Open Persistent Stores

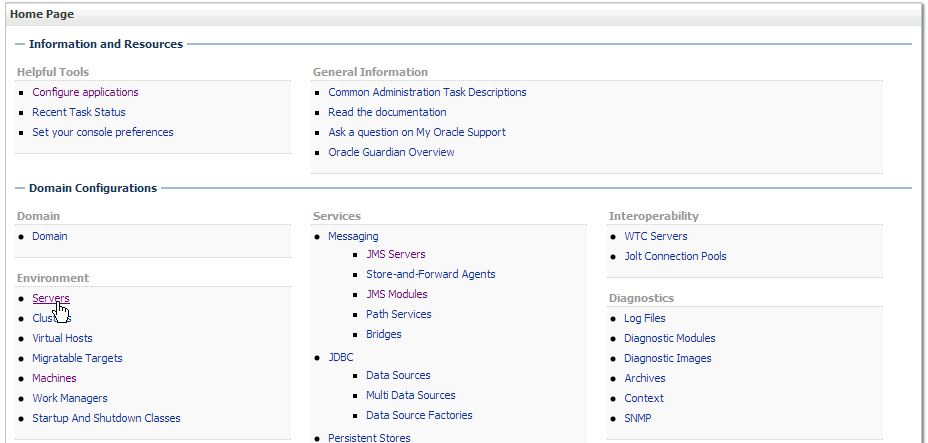[x=369, y=438]
